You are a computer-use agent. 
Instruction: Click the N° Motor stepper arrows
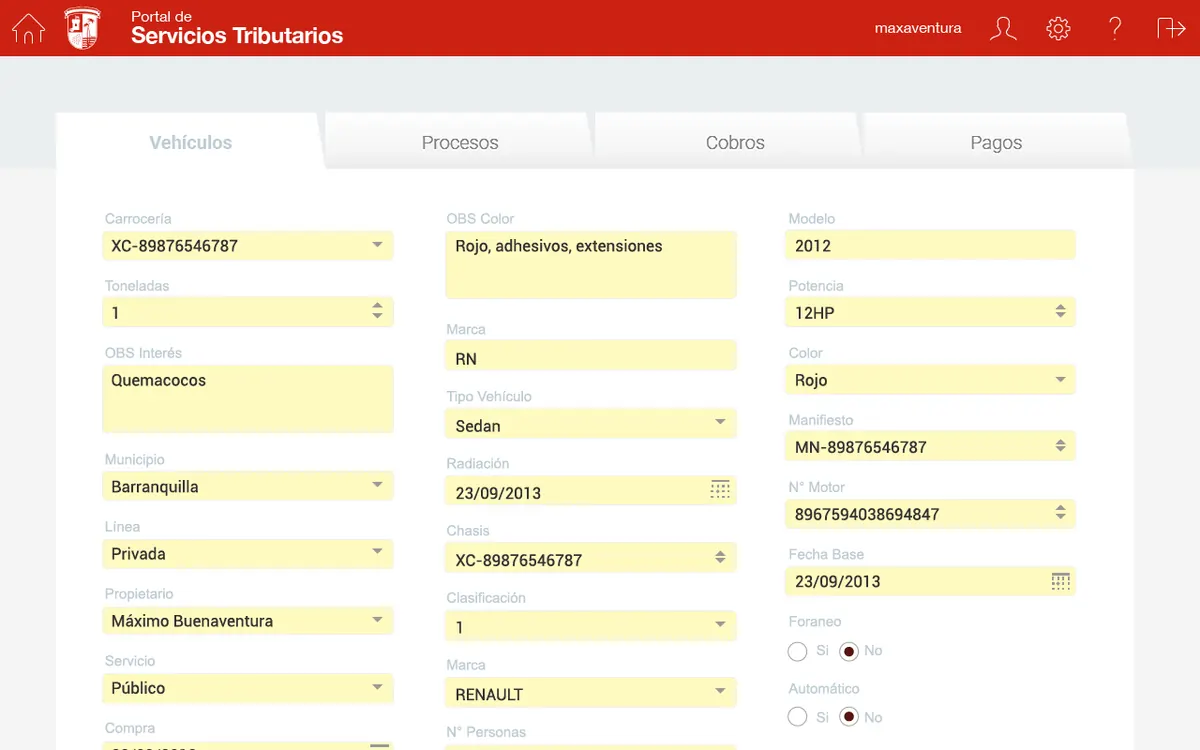point(1061,513)
